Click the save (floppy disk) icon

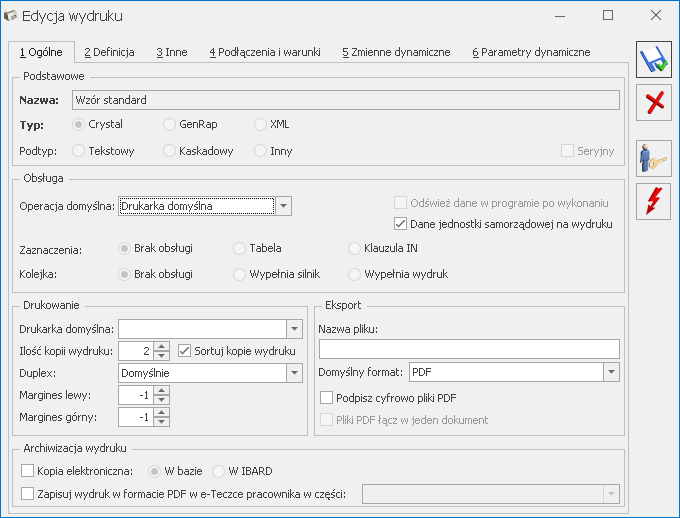(x=655, y=60)
